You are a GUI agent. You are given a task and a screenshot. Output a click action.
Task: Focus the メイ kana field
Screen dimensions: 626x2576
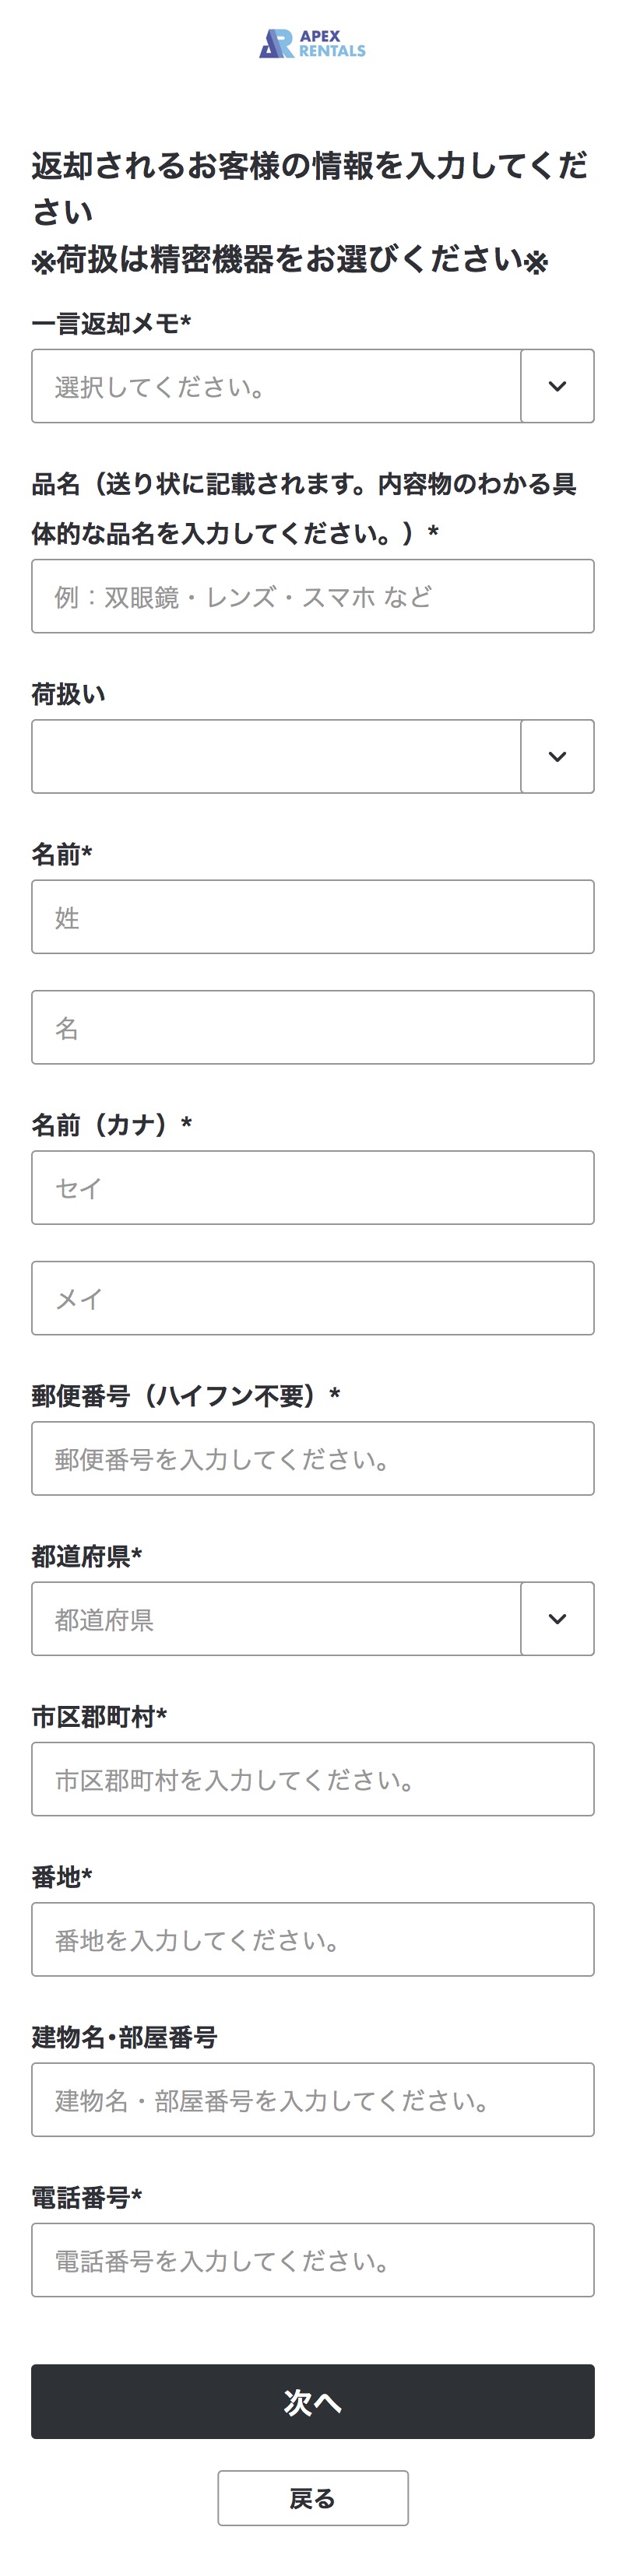(312, 1298)
